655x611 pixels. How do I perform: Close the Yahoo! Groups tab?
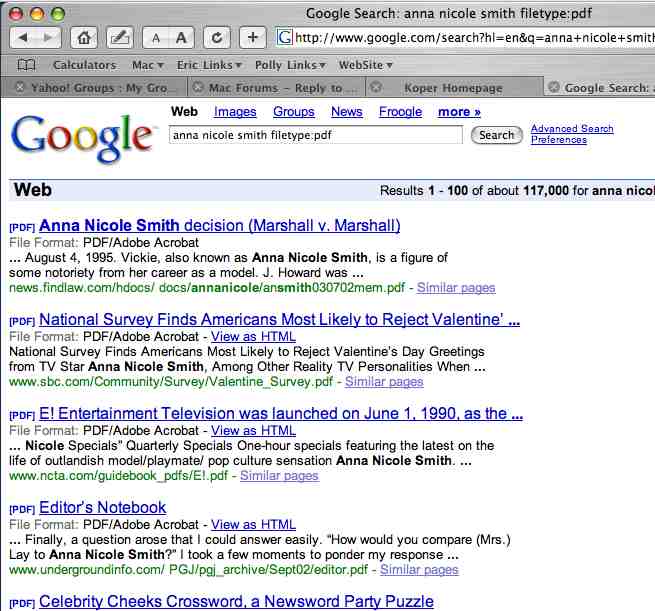(x=20, y=87)
